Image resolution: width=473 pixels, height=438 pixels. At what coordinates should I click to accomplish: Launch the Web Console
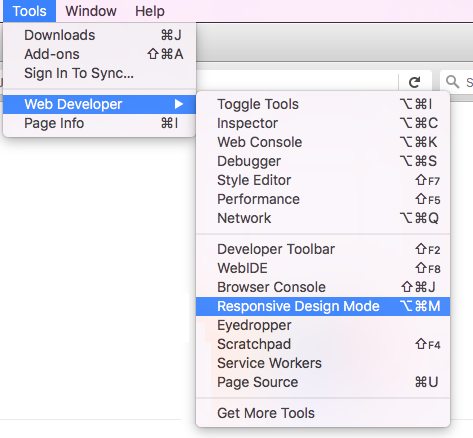pyautogui.click(x=323, y=142)
